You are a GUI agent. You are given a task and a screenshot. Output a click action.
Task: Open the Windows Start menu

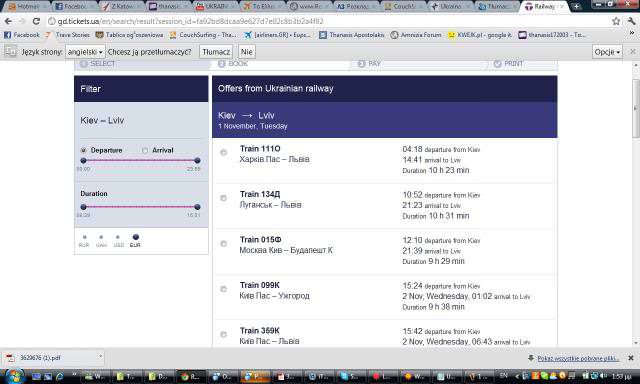[14, 376]
